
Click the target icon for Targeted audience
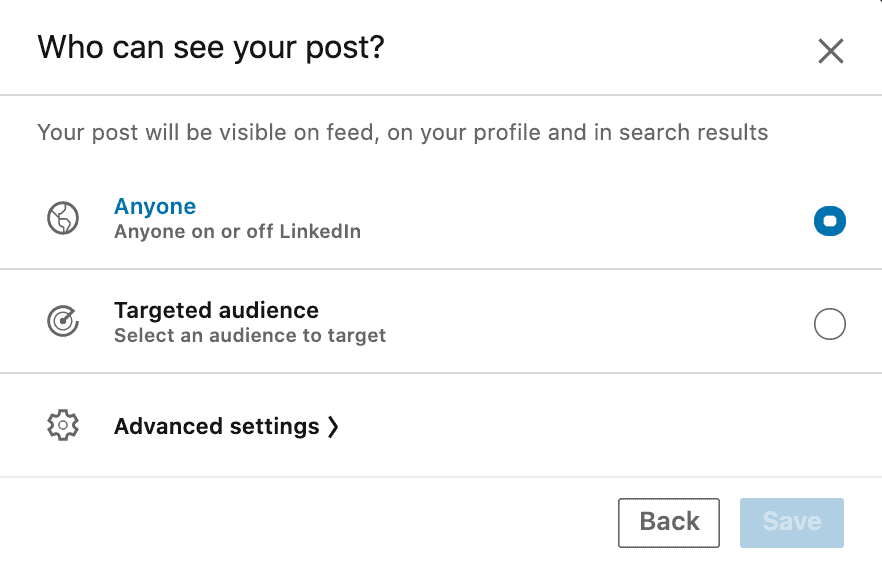pyautogui.click(x=63, y=322)
